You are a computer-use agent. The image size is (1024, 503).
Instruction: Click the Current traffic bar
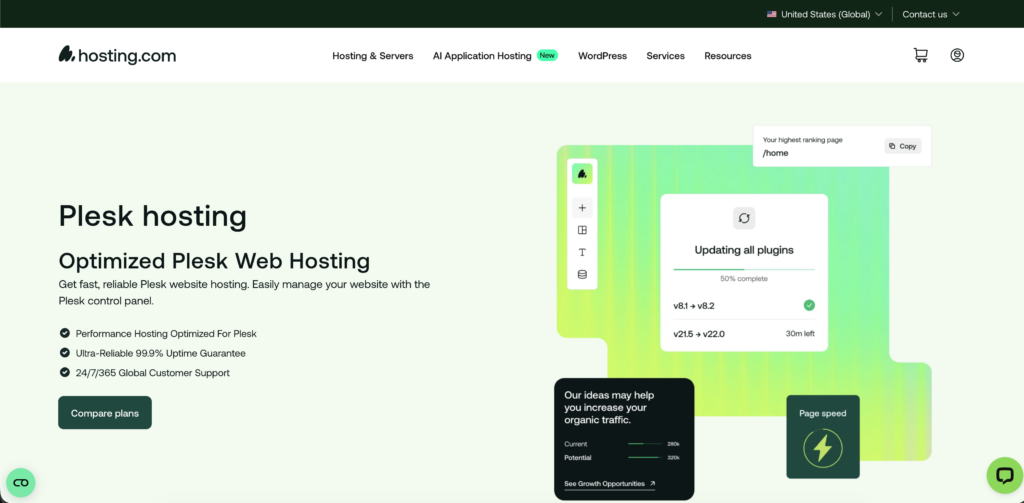(x=645, y=444)
